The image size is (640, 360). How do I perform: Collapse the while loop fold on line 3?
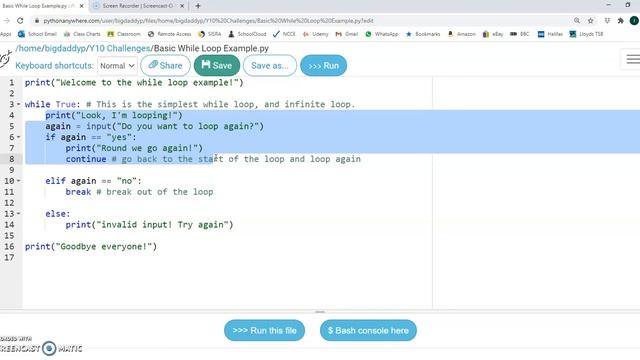18,104
